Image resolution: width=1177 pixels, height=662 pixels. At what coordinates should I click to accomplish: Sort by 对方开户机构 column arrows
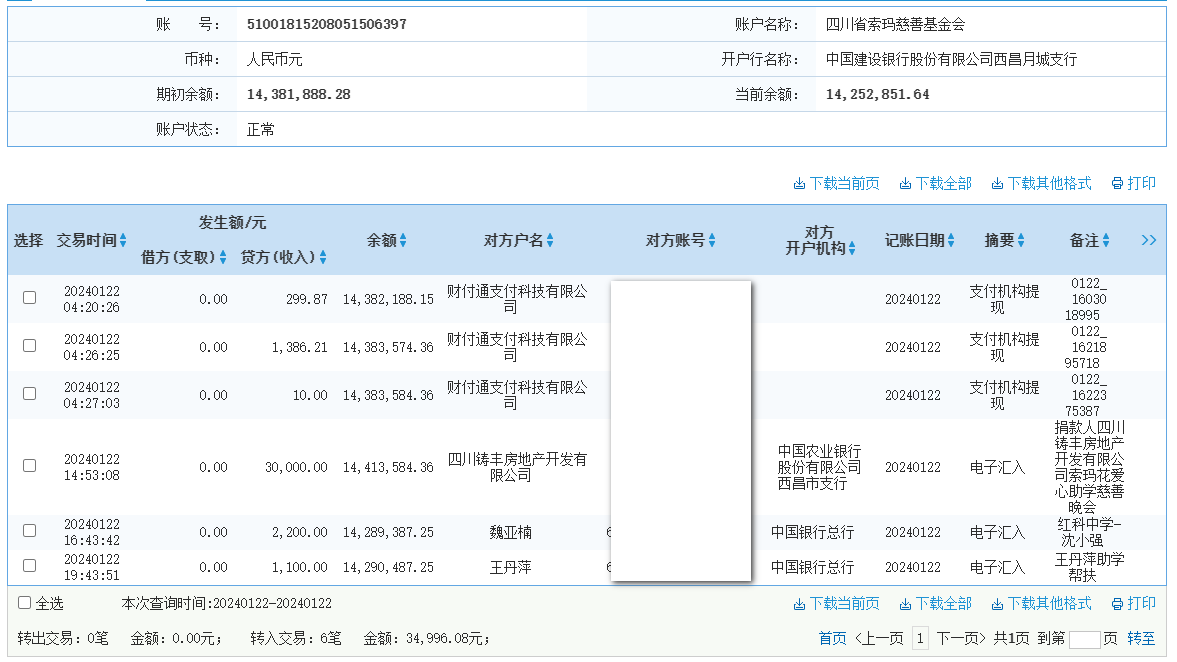[852, 248]
